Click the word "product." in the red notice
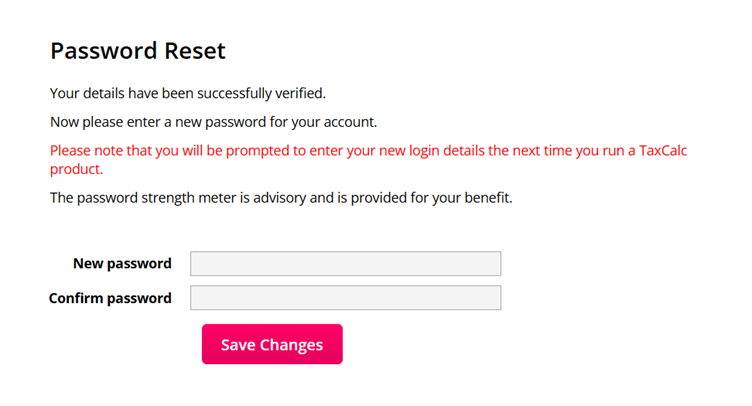752x406 pixels. [77, 170]
